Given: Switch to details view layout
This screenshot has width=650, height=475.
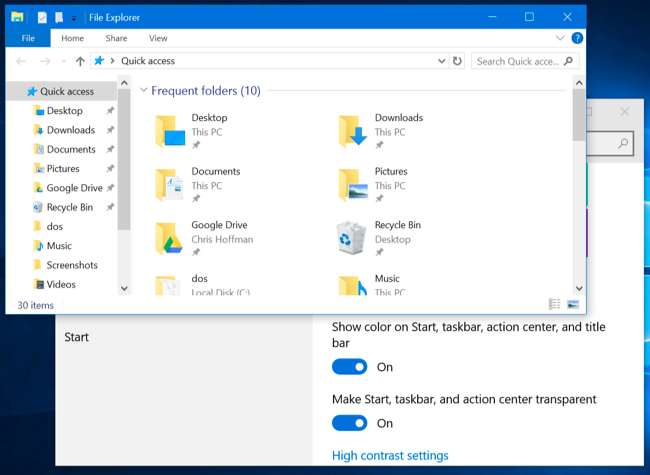Looking at the screenshot, I should [554, 304].
